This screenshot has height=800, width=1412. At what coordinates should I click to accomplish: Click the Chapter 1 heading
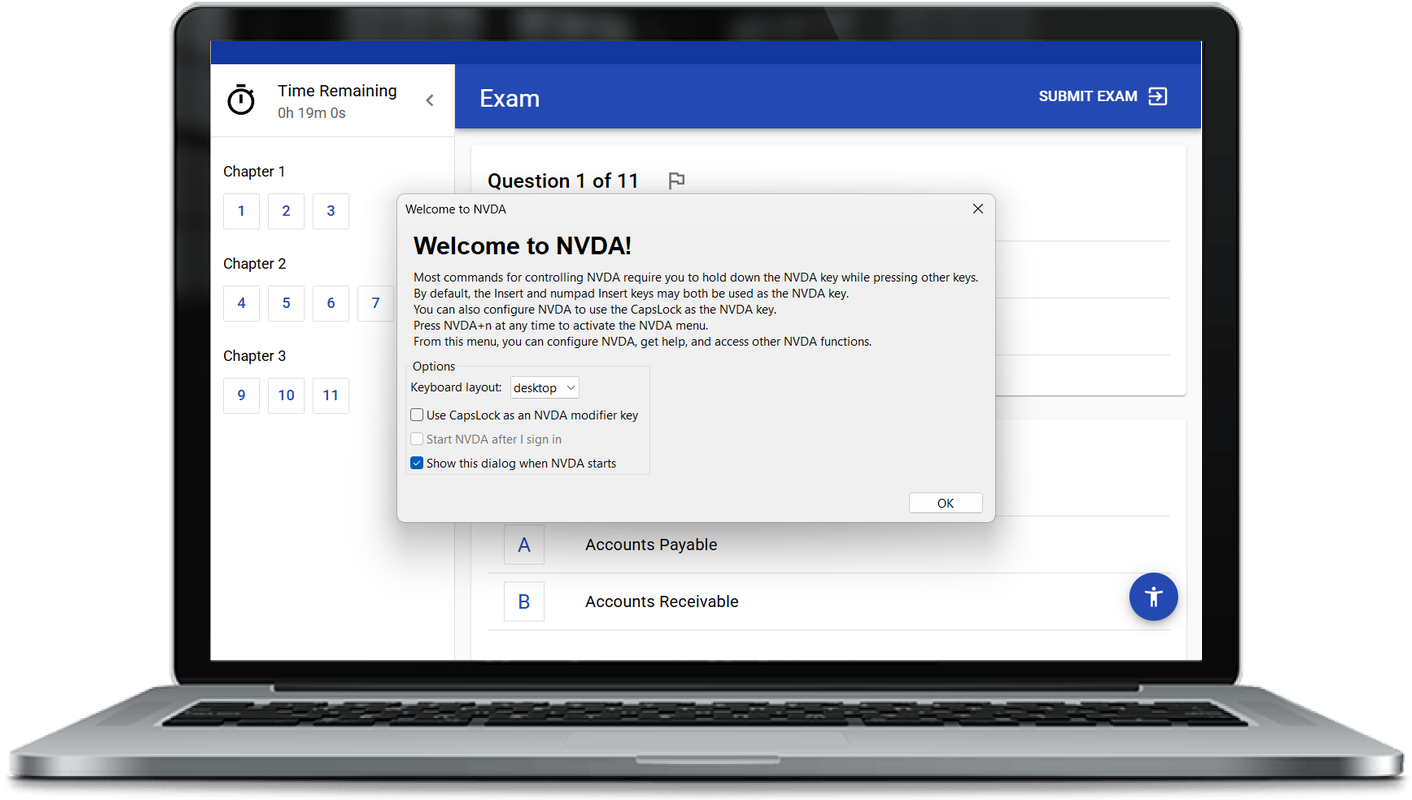tap(254, 172)
